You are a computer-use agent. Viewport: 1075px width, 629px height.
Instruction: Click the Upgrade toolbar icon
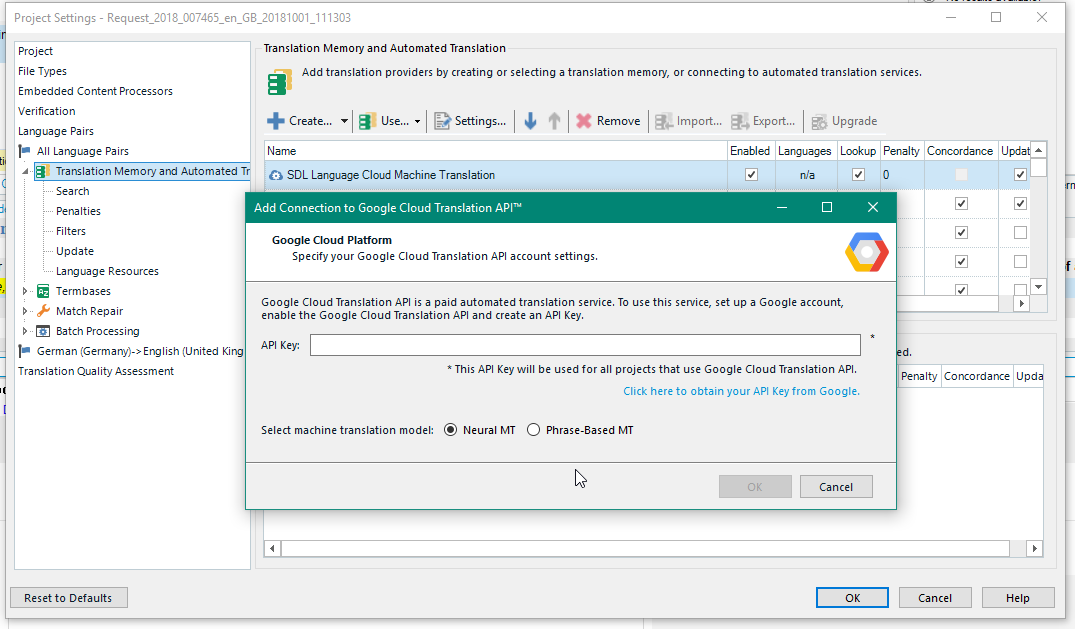[820, 121]
